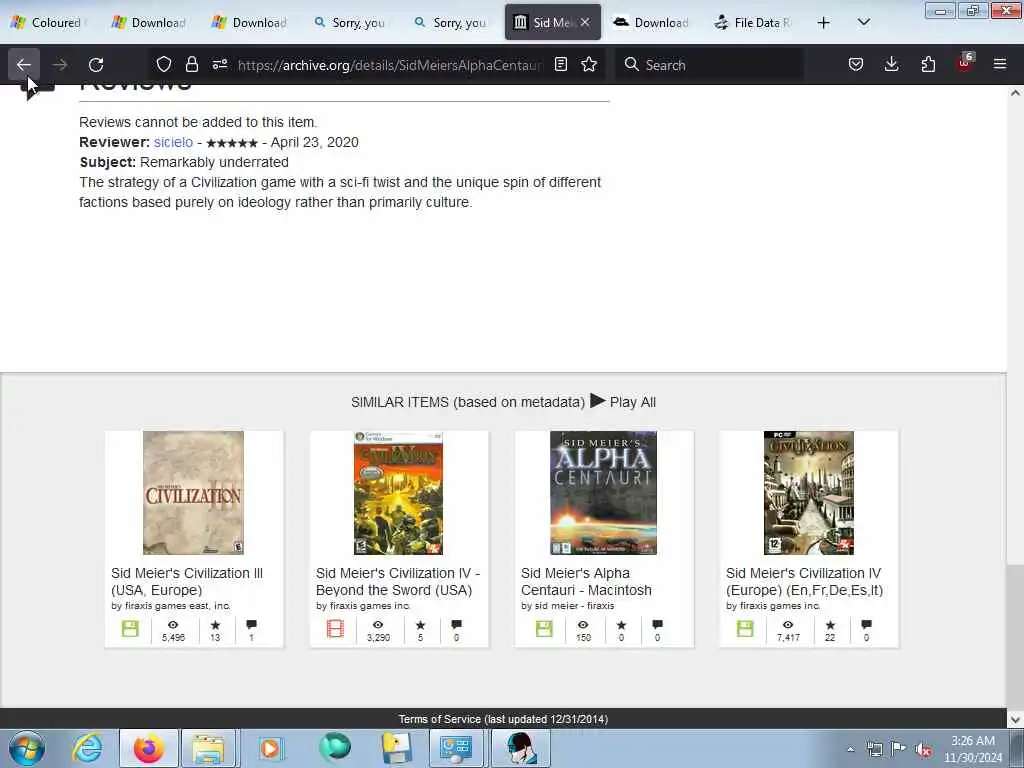Open Windows Explorer folder on taskbar
1024x768 pixels.
tap(209, 748)
